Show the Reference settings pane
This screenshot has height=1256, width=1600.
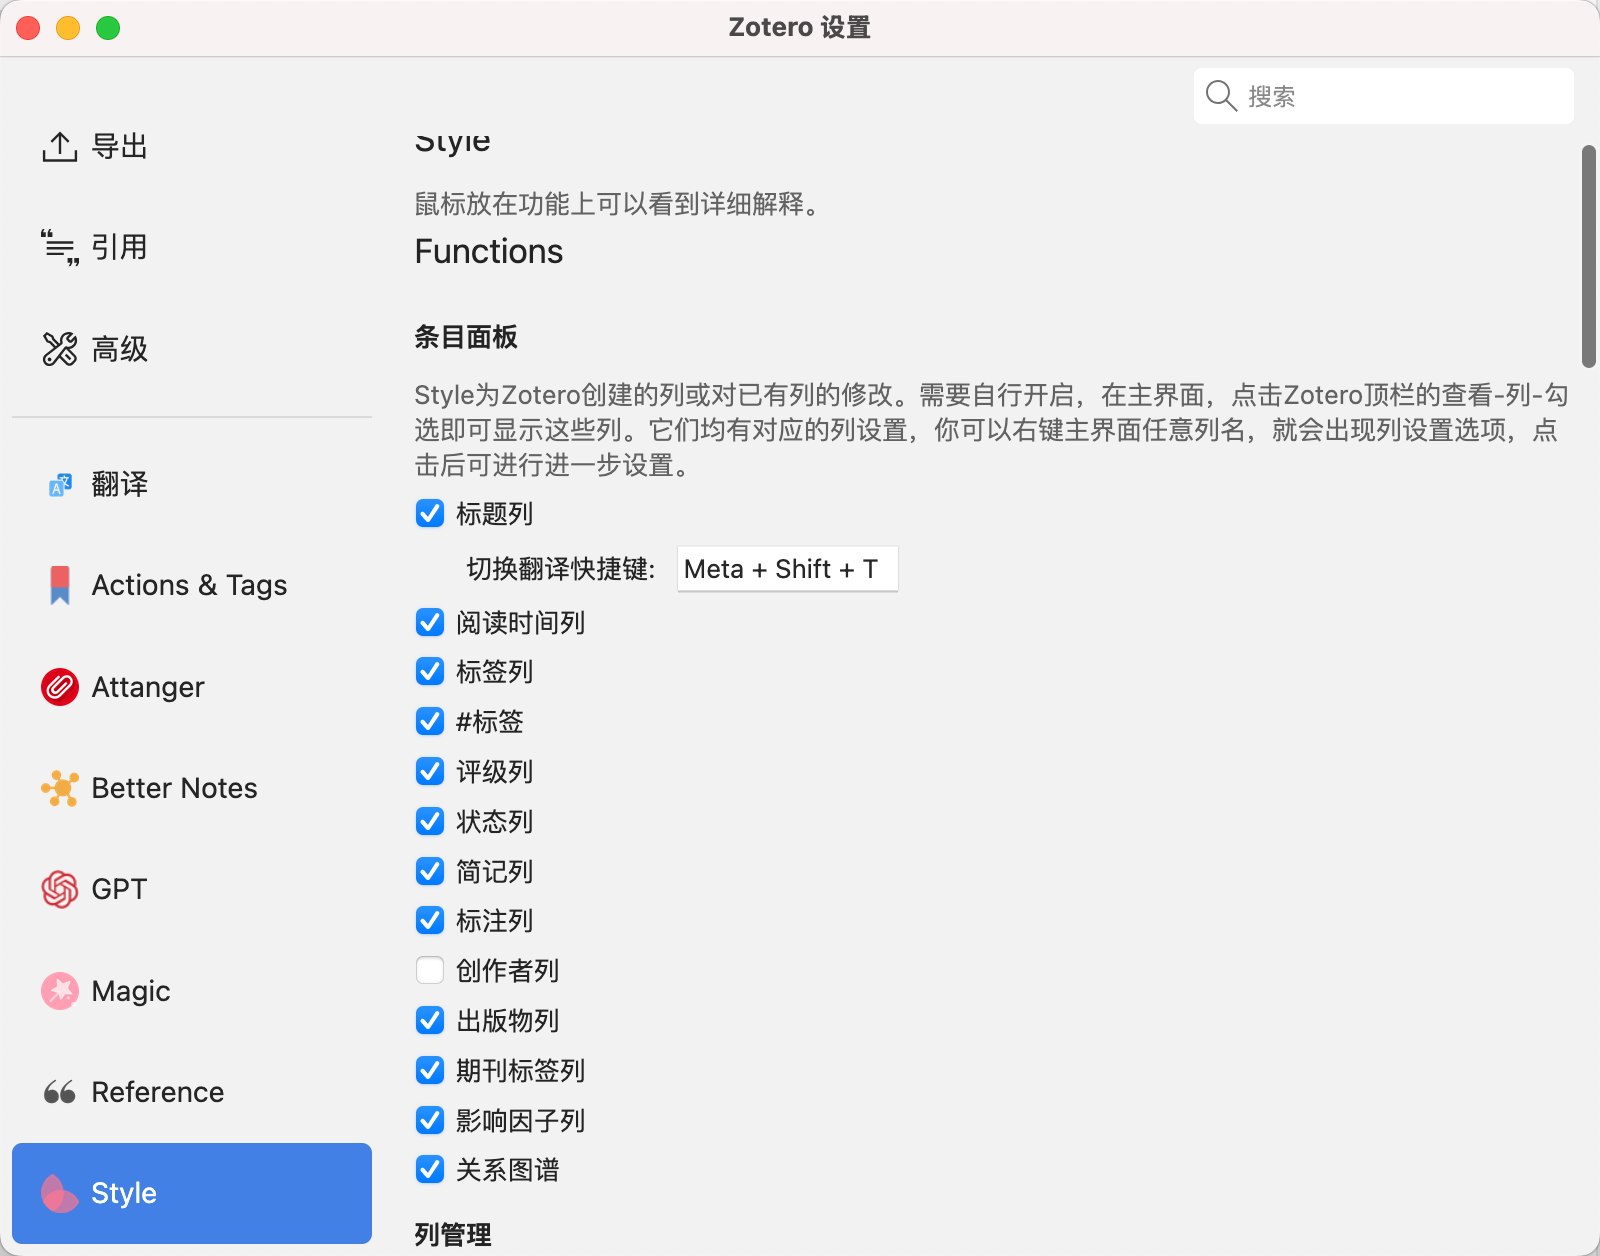[192, 1092]
